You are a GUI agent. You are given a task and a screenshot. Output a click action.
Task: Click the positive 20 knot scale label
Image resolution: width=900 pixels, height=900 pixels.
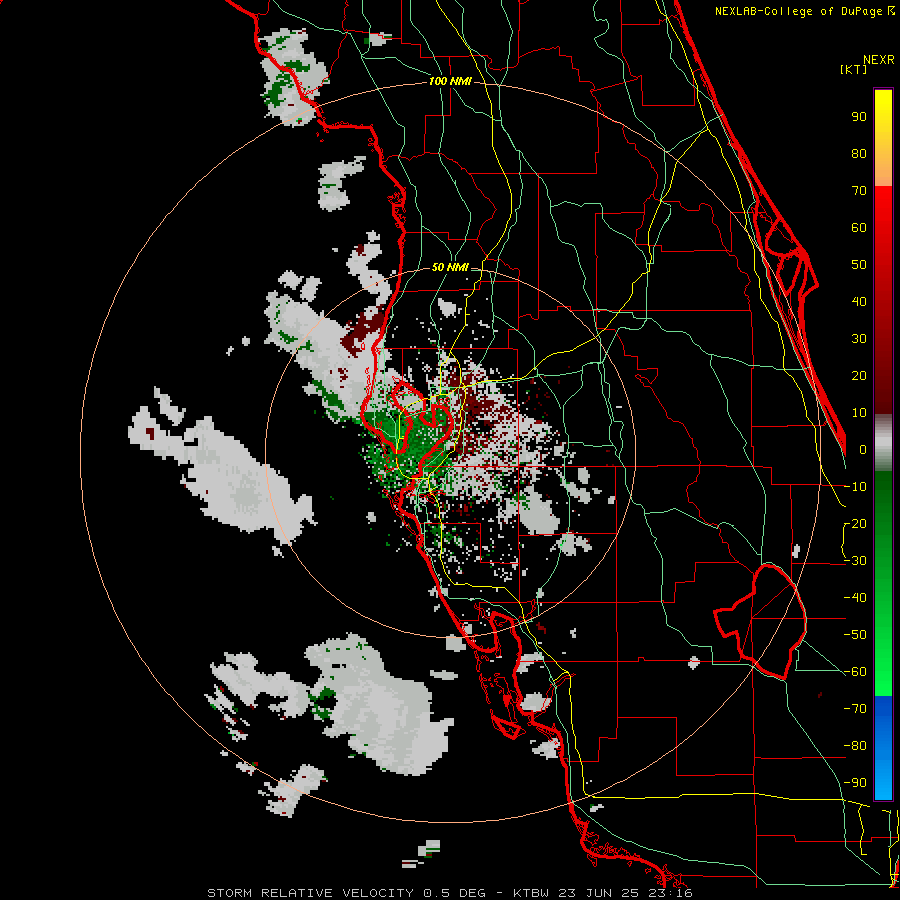click(859, 375)
